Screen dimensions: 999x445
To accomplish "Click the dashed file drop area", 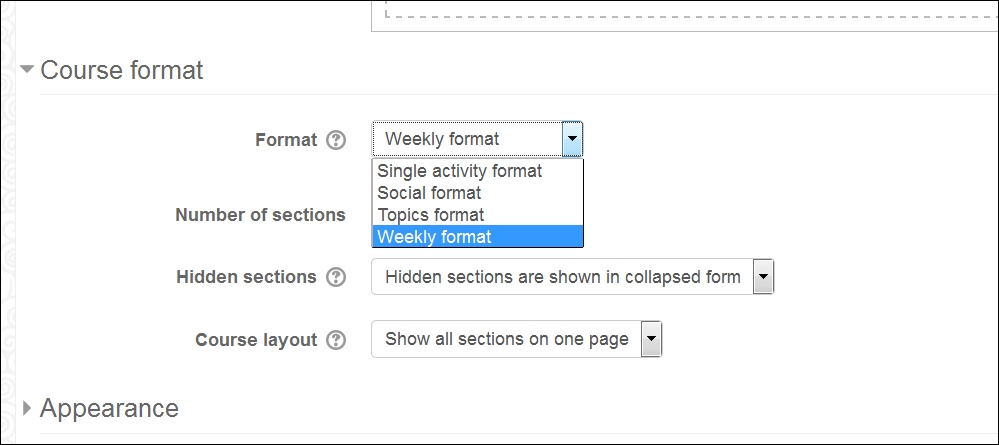I will click(685, 15).
